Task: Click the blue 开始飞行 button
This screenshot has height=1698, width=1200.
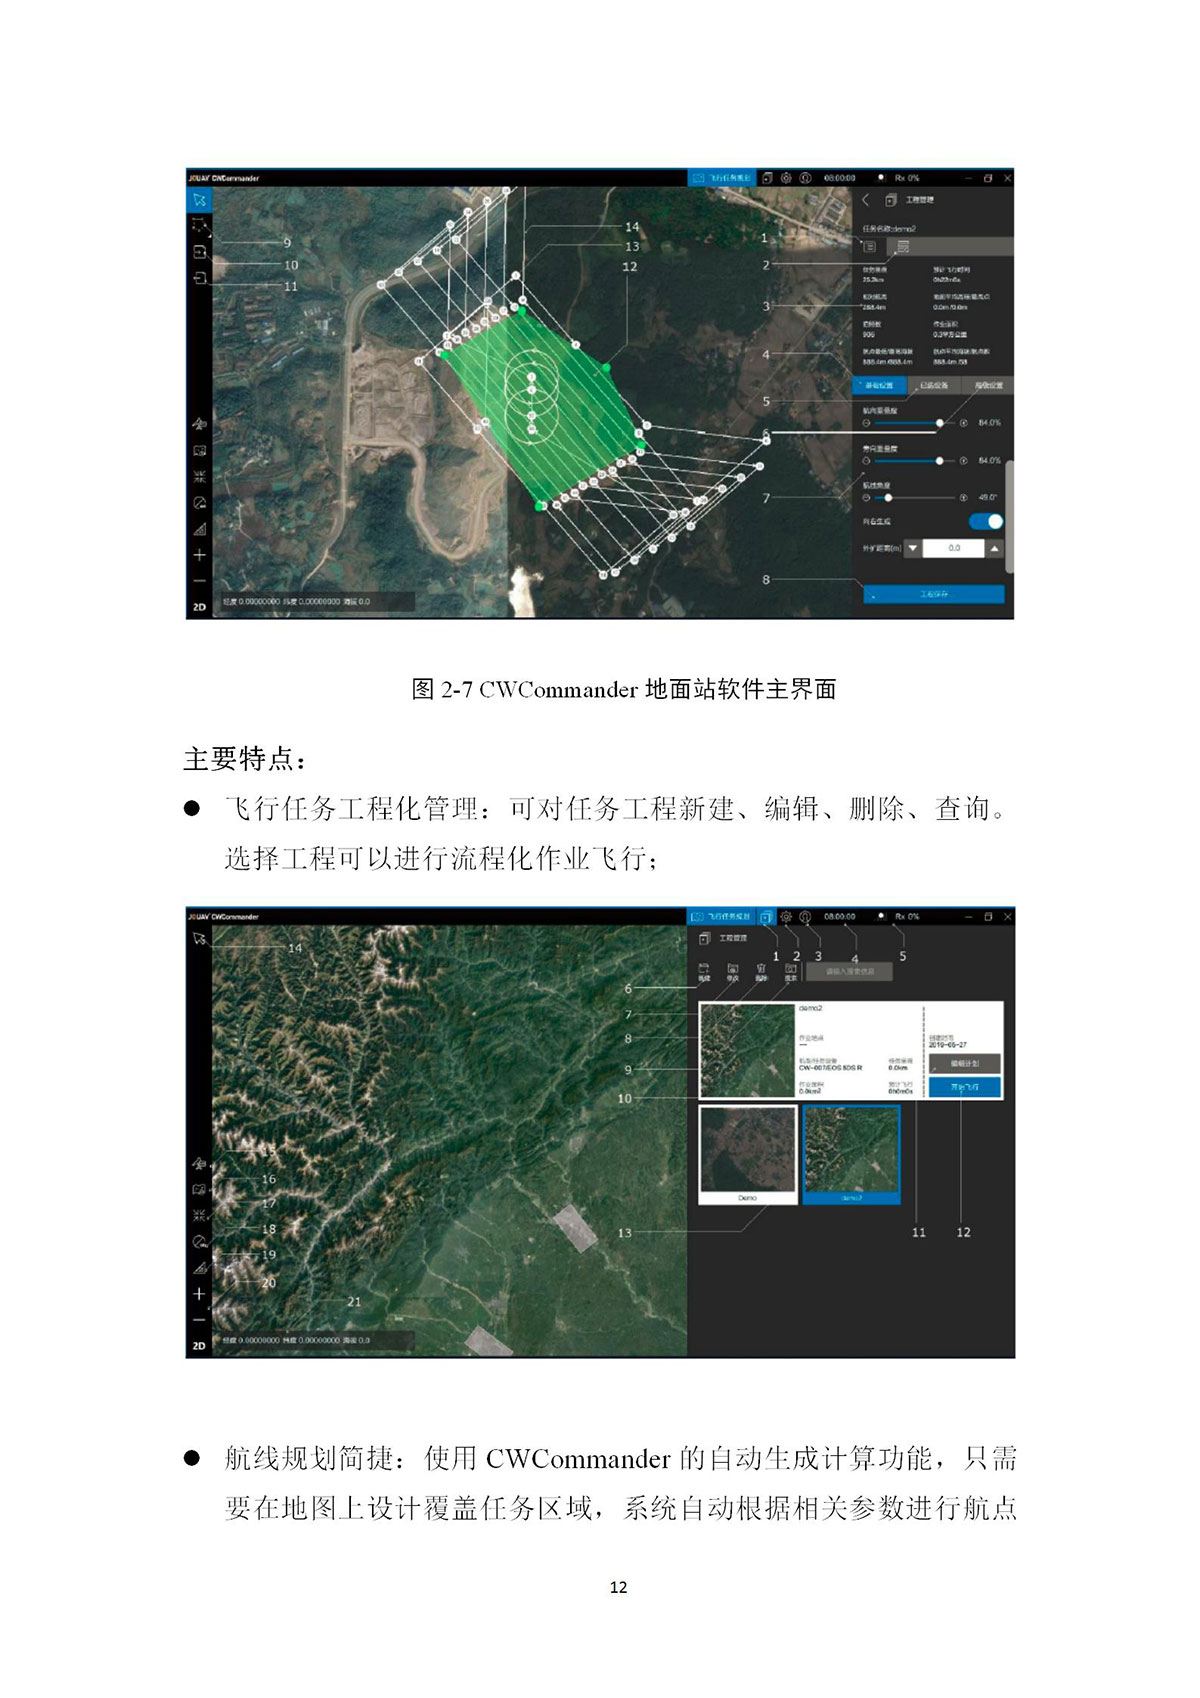Action: coord(964,1087)
